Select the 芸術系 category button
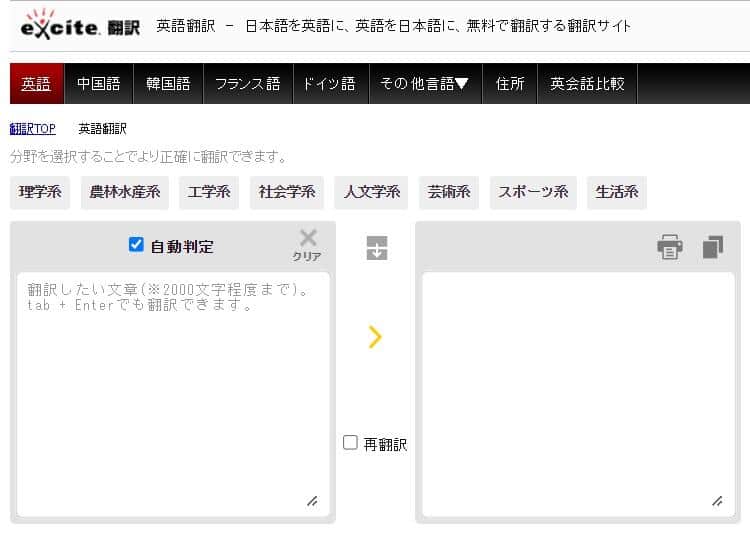750x539 pixels. click(x=449, y=192)
